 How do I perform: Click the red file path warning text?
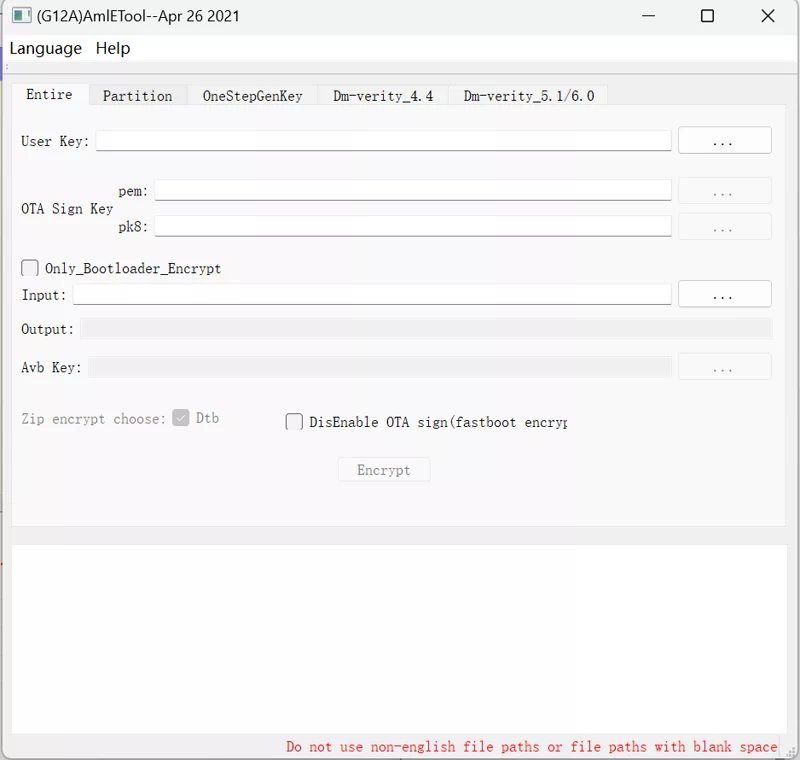531,747
